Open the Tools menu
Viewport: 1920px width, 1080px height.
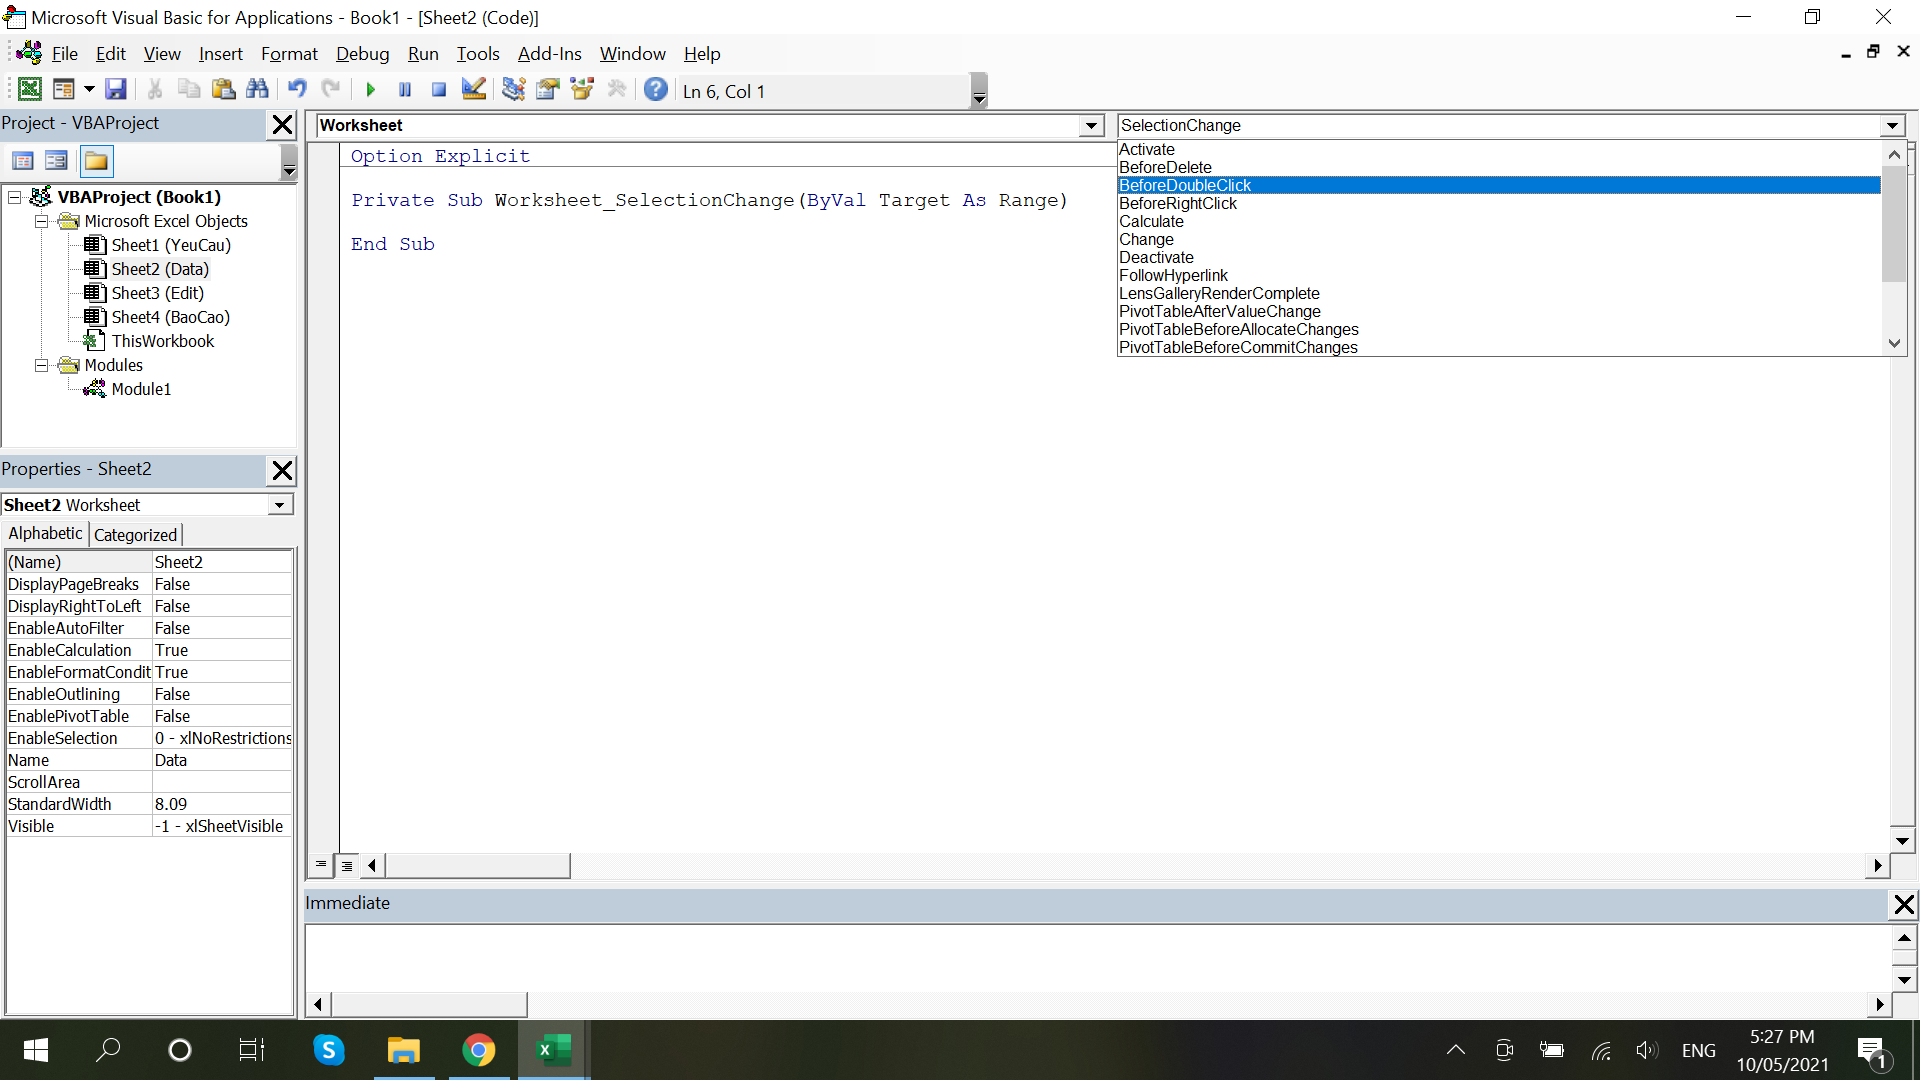tap(478, 54)
